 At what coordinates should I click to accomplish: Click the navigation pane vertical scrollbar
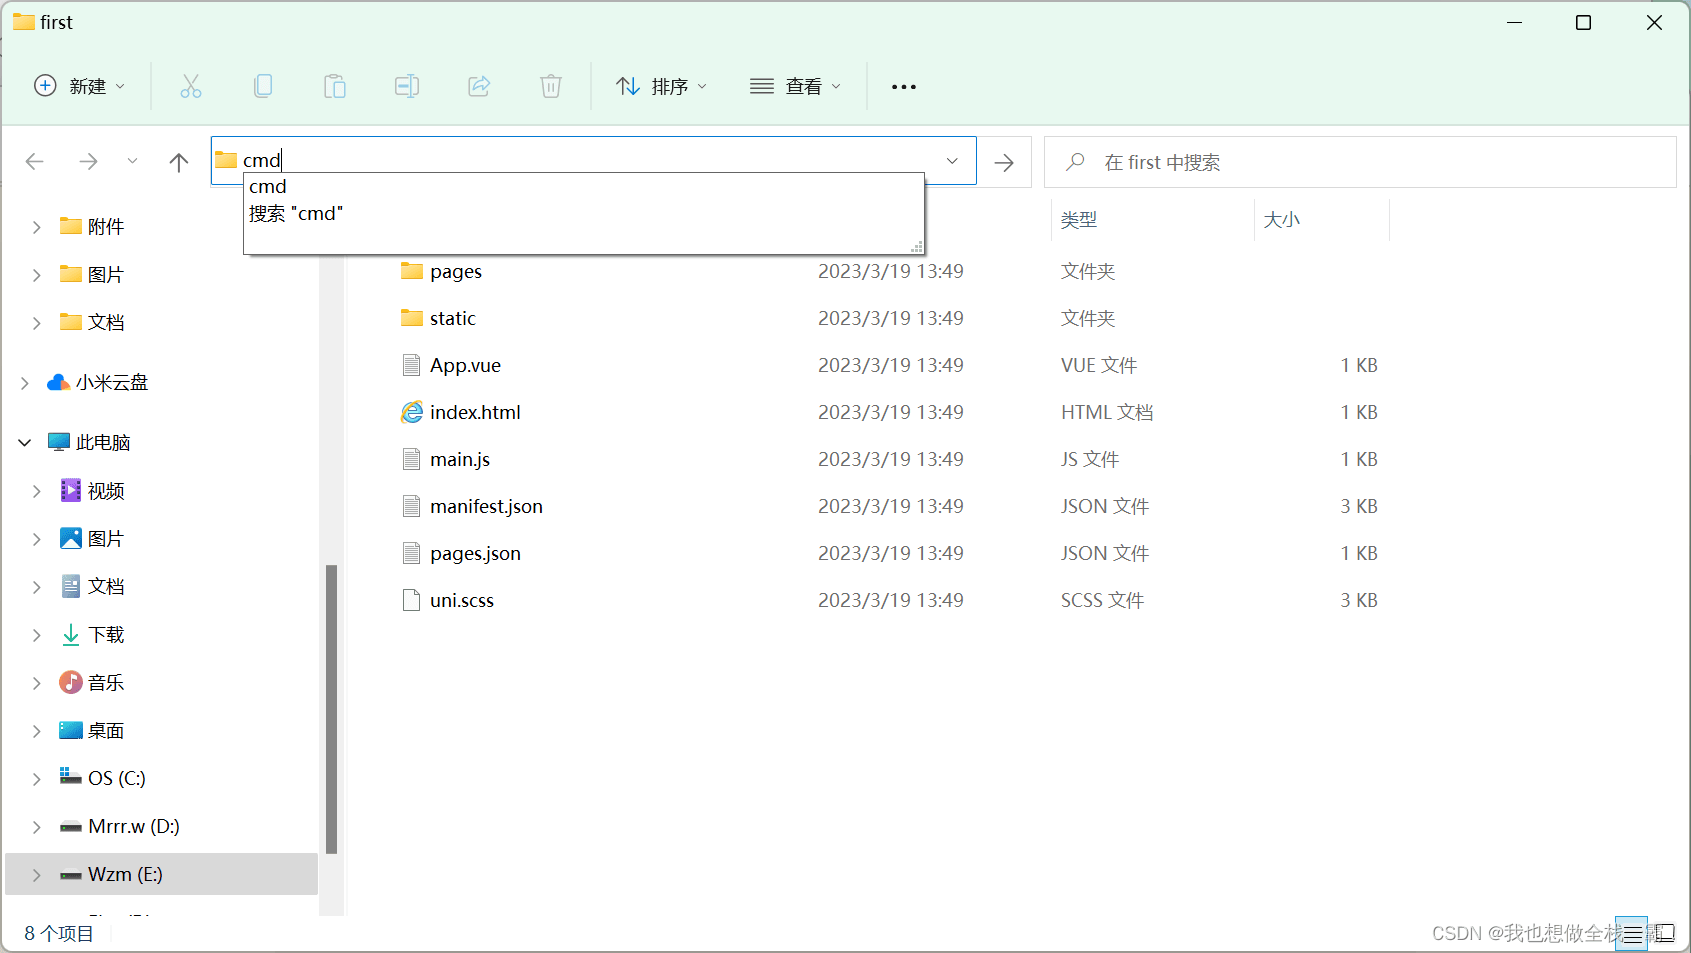point(331,708)
